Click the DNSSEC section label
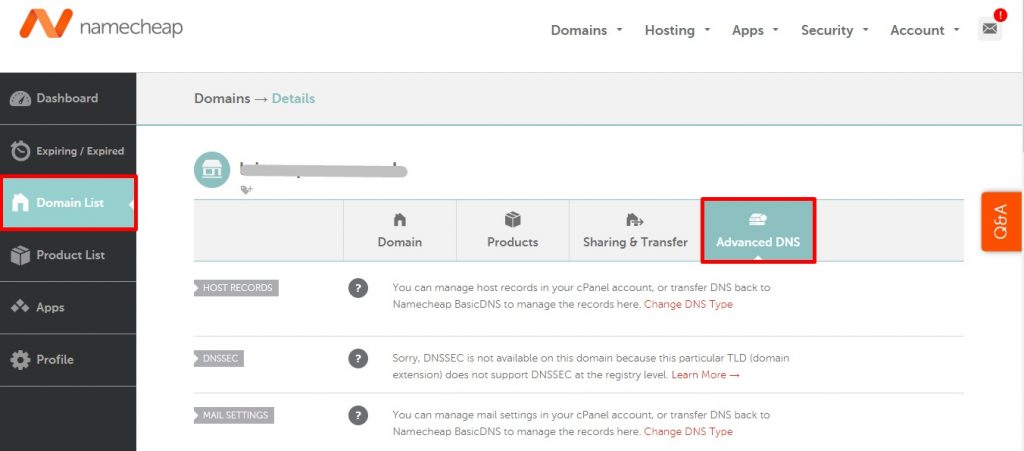The width and height of the screenshot is (1024, 451). pos(219,358)
